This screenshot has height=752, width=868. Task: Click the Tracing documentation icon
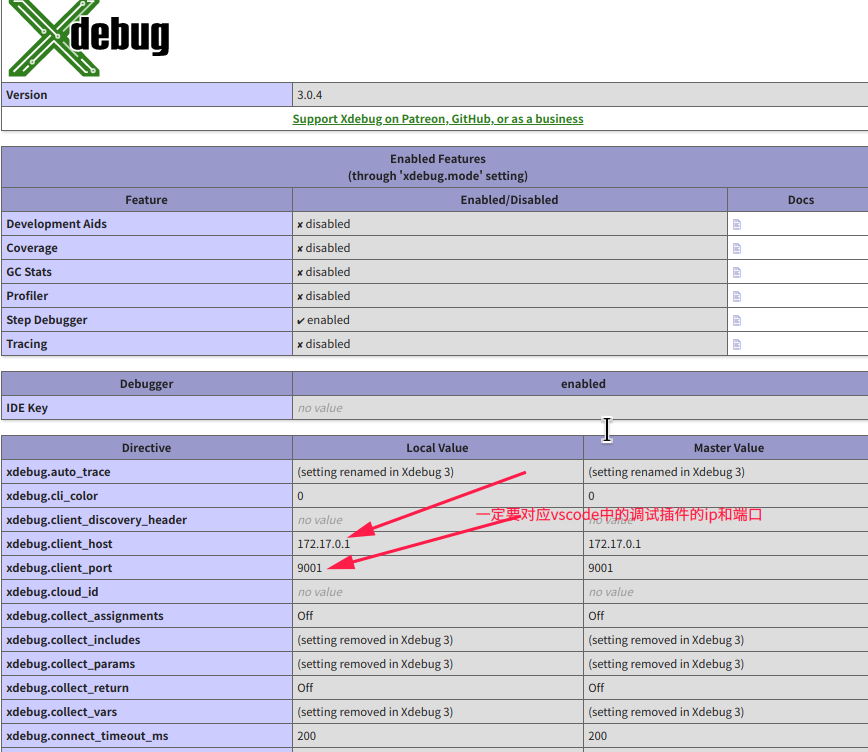pyautogui.click(x=737, y=344)
